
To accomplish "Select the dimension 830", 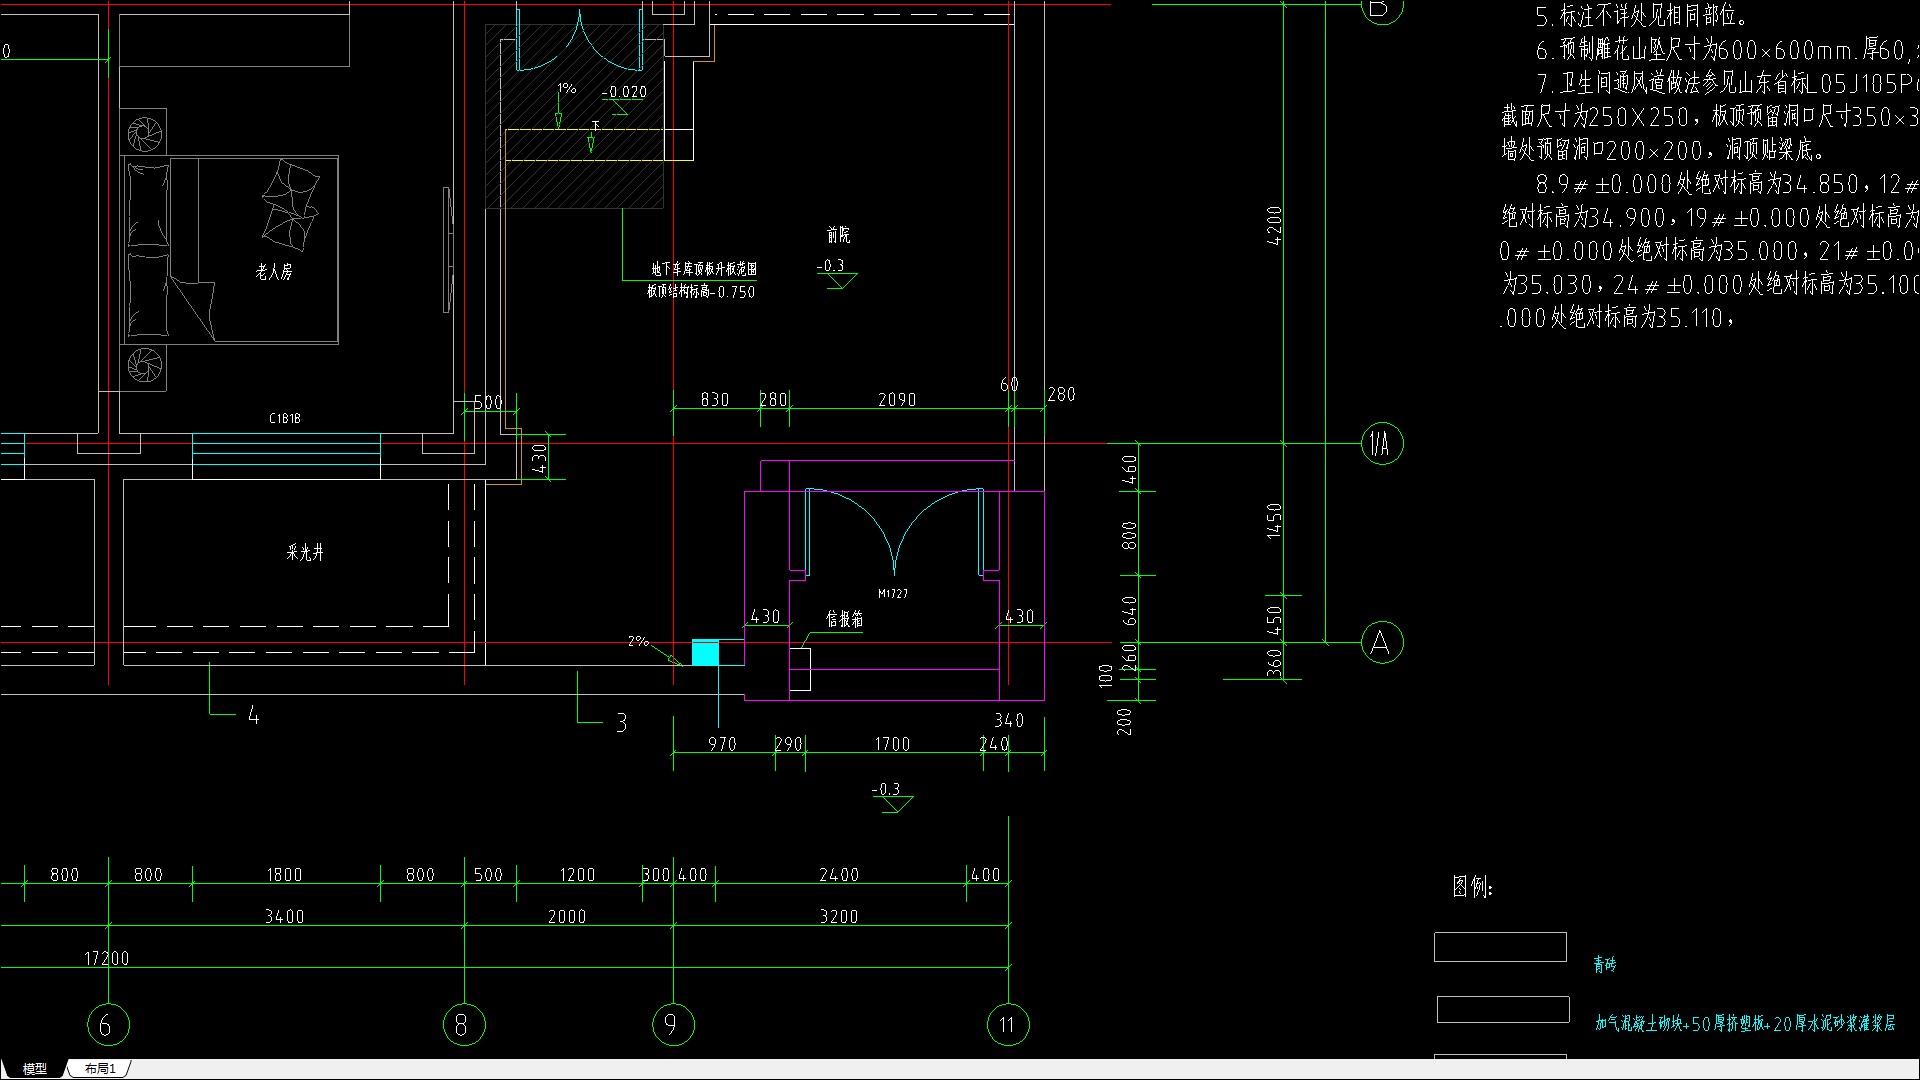I will click(715, 400).
